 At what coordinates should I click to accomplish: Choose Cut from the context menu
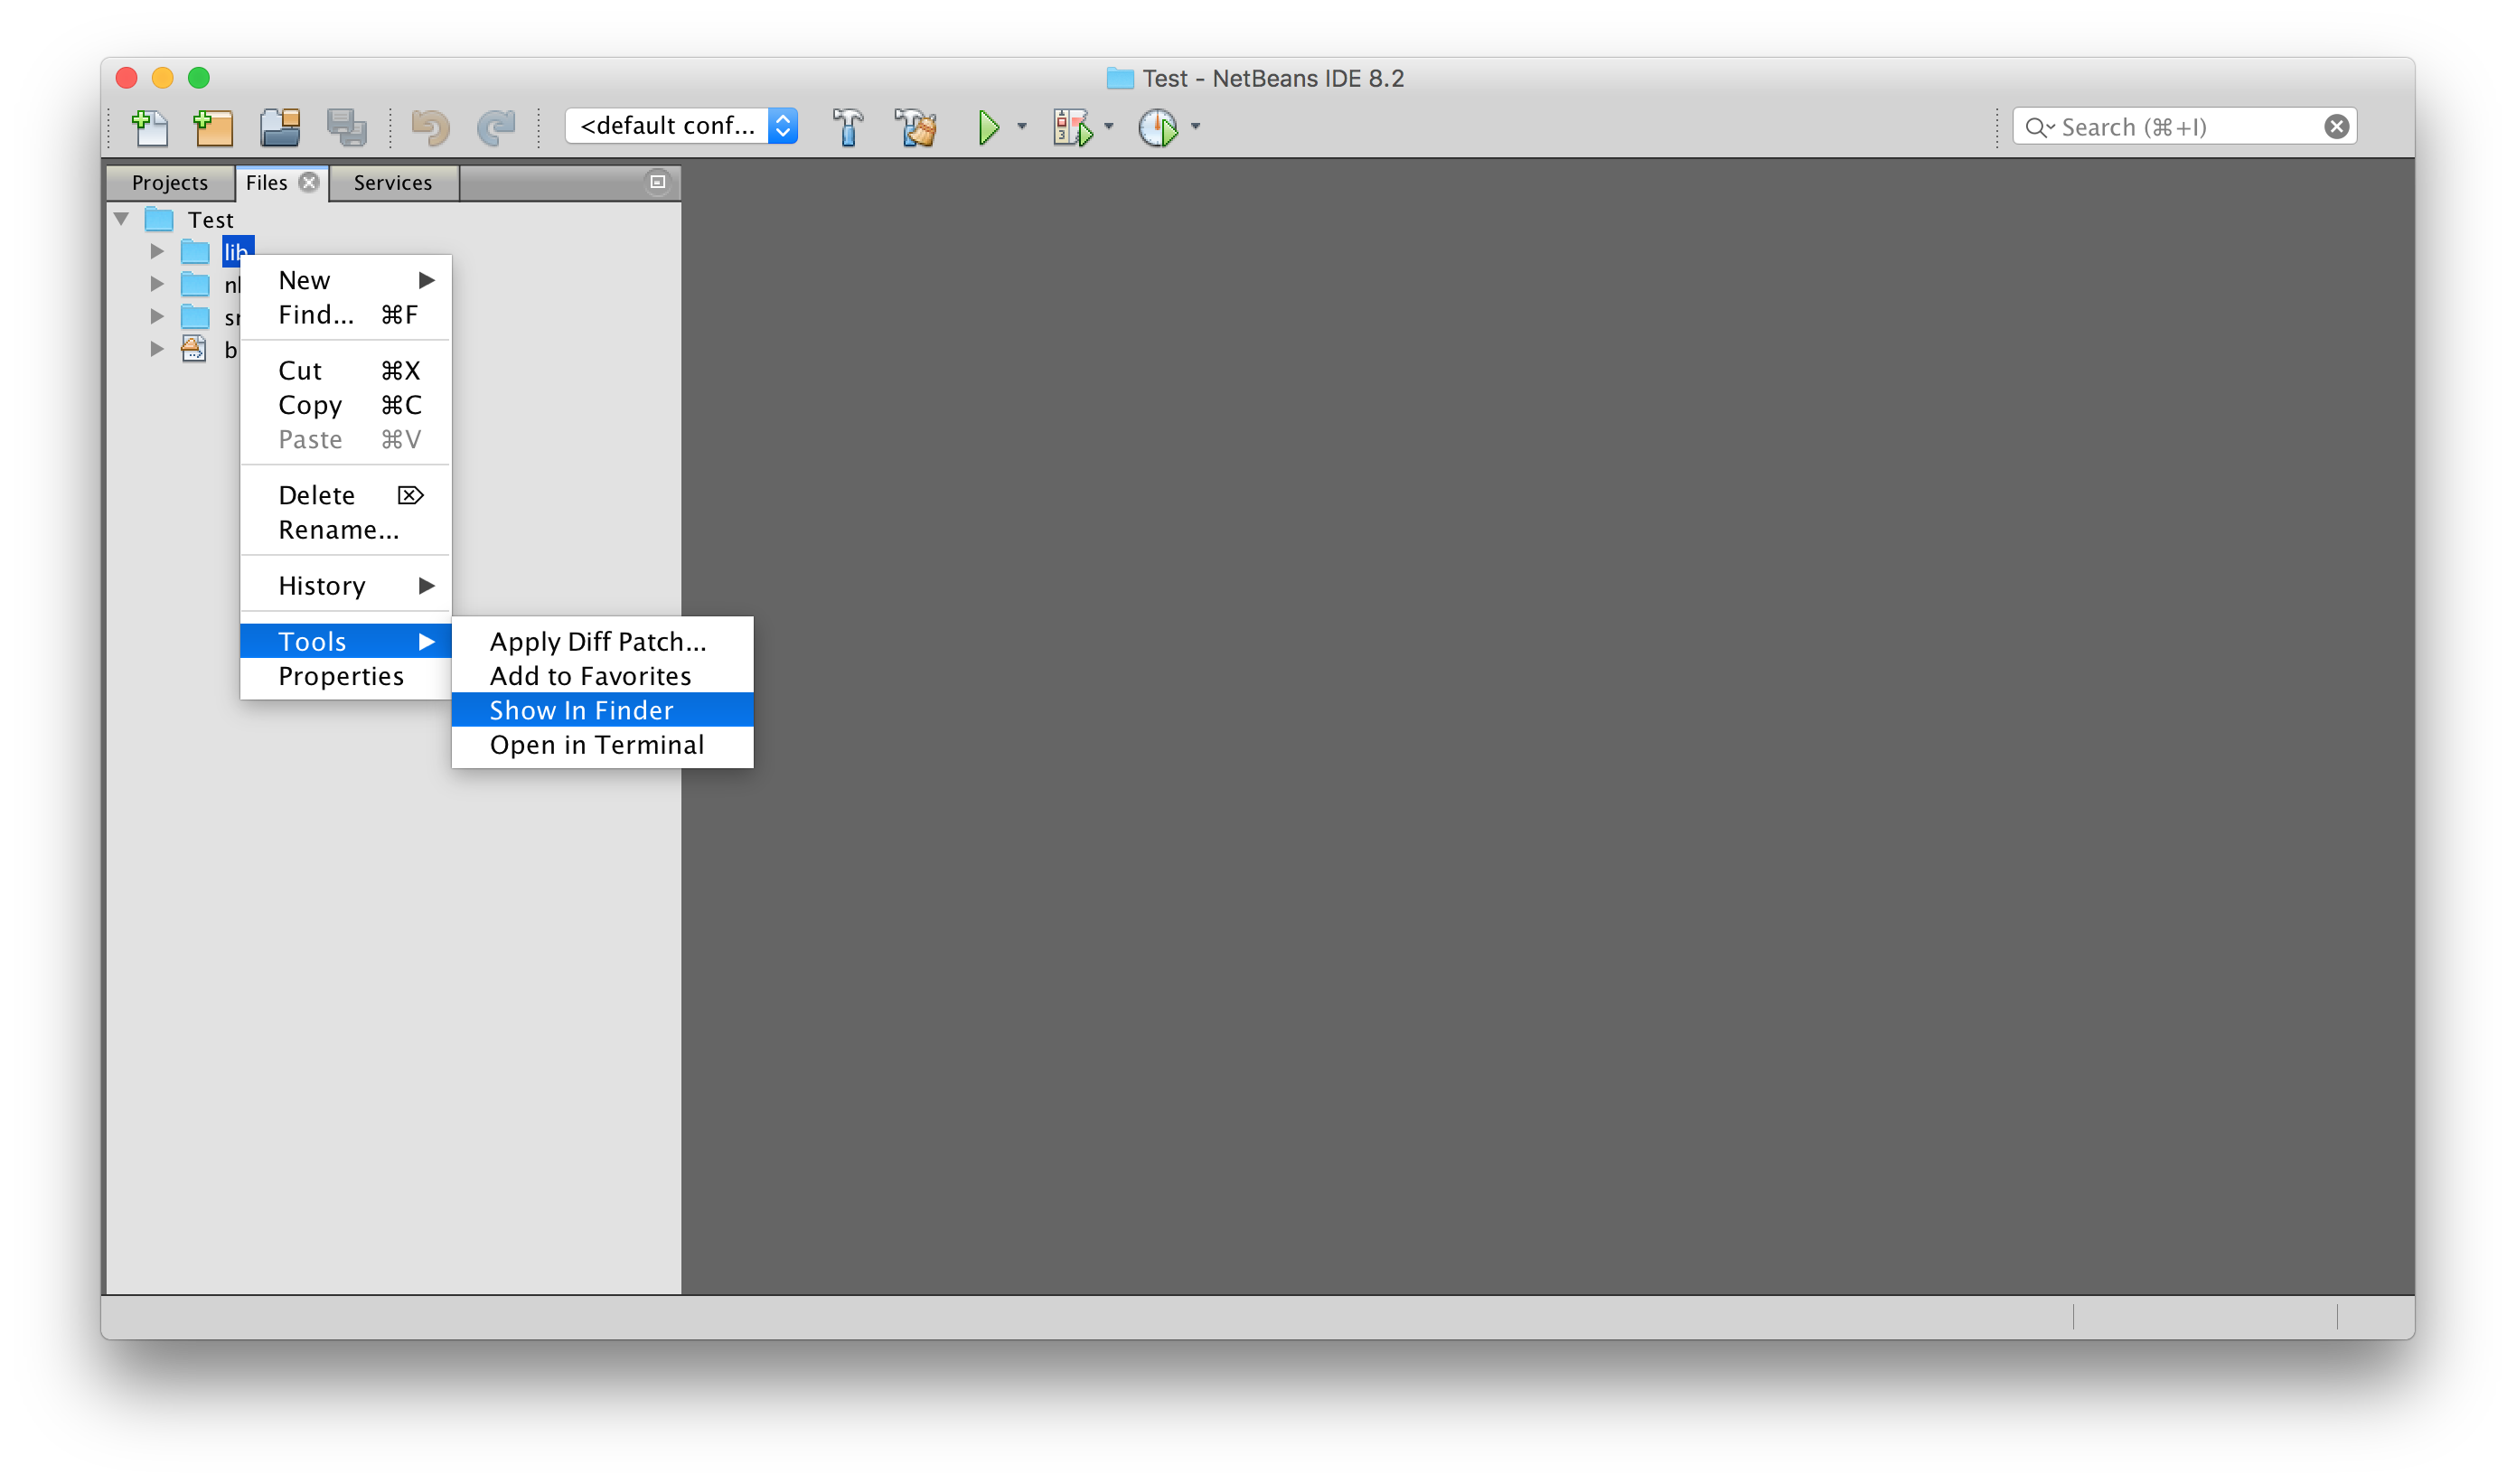[x=346, y=371]
